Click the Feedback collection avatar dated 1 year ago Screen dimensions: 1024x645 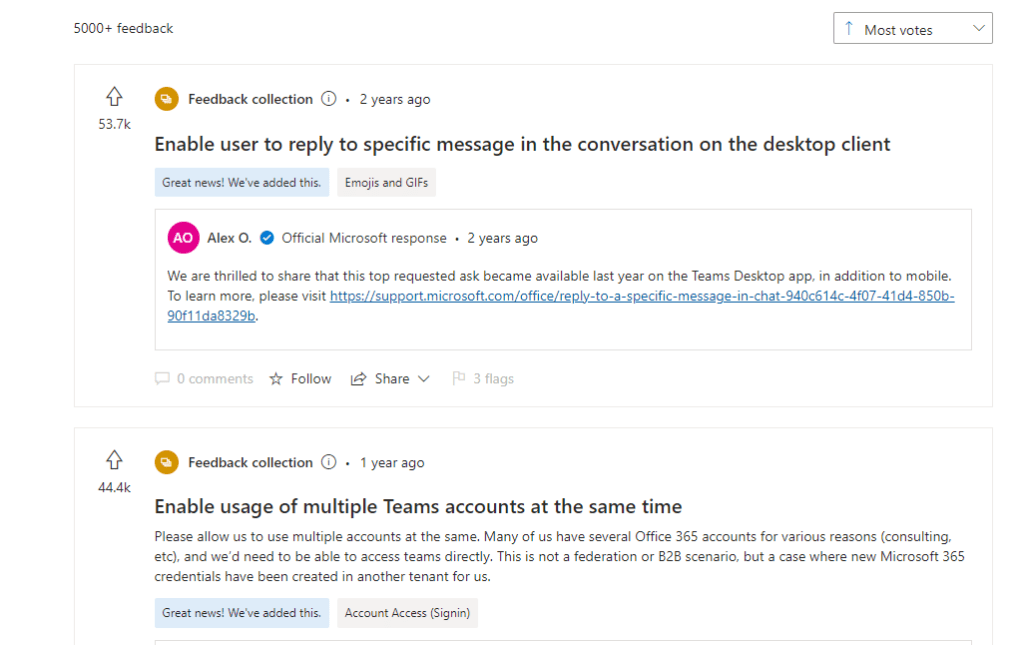point(167,462)
